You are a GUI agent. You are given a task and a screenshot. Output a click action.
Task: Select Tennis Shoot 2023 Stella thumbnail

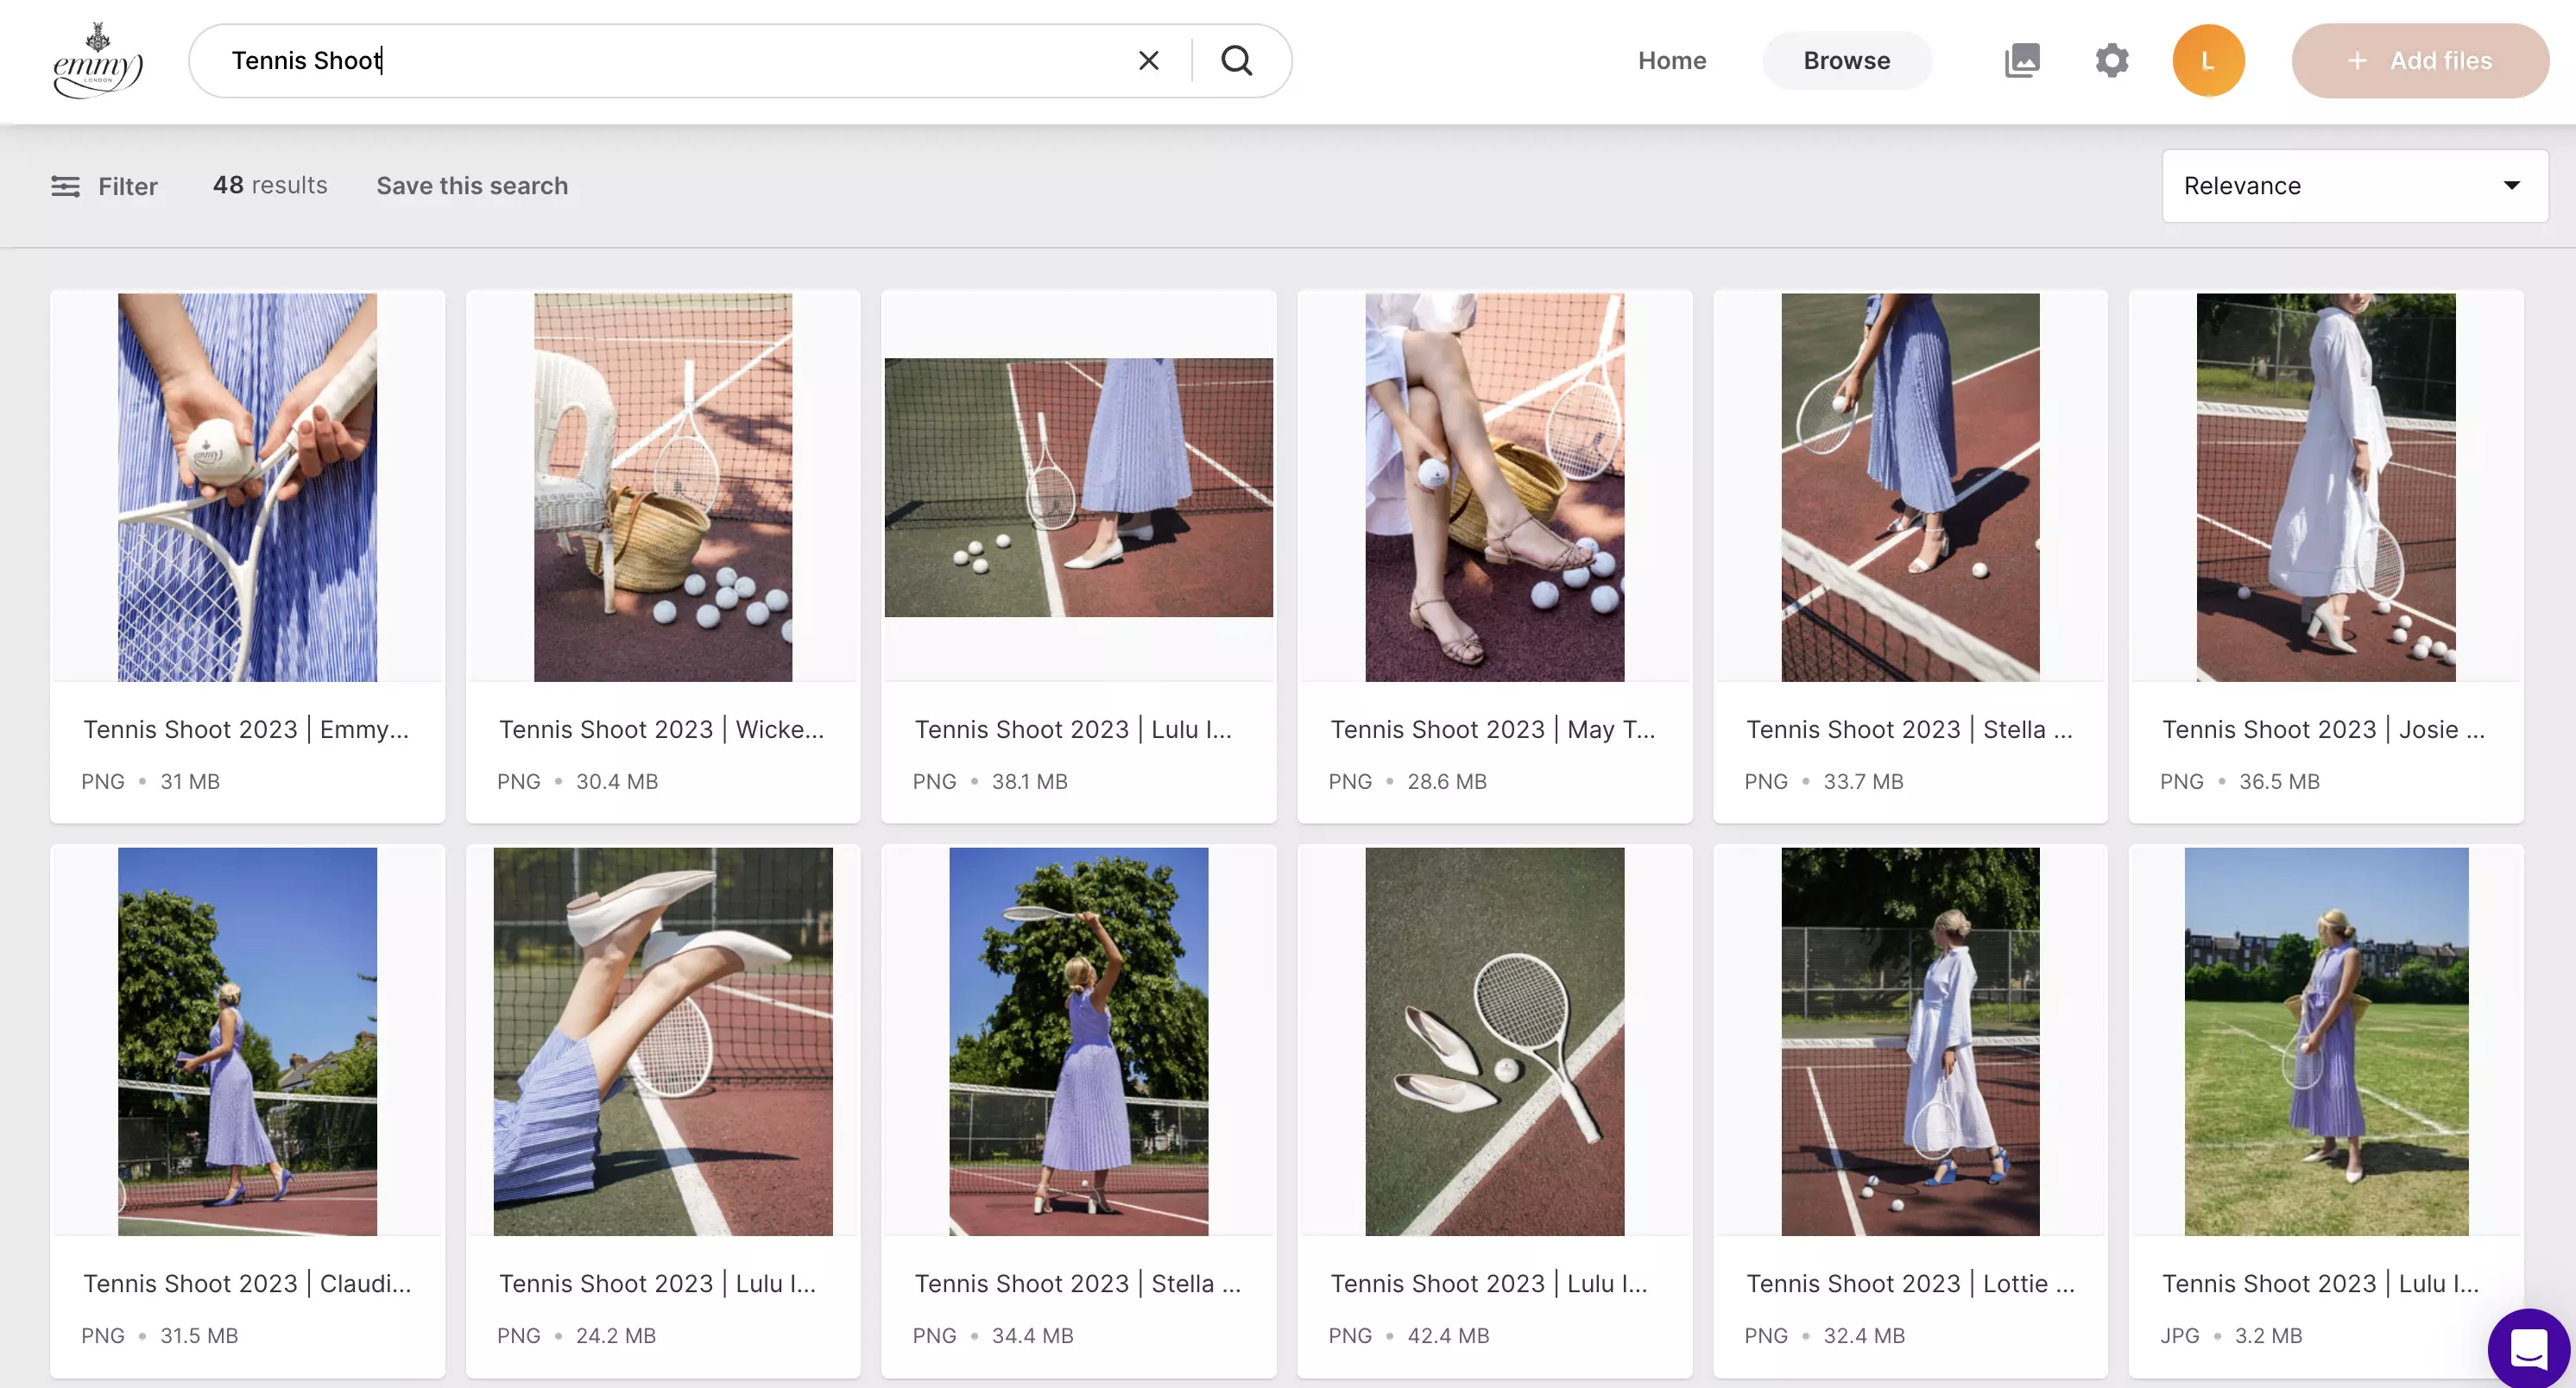coord(1910,487)
